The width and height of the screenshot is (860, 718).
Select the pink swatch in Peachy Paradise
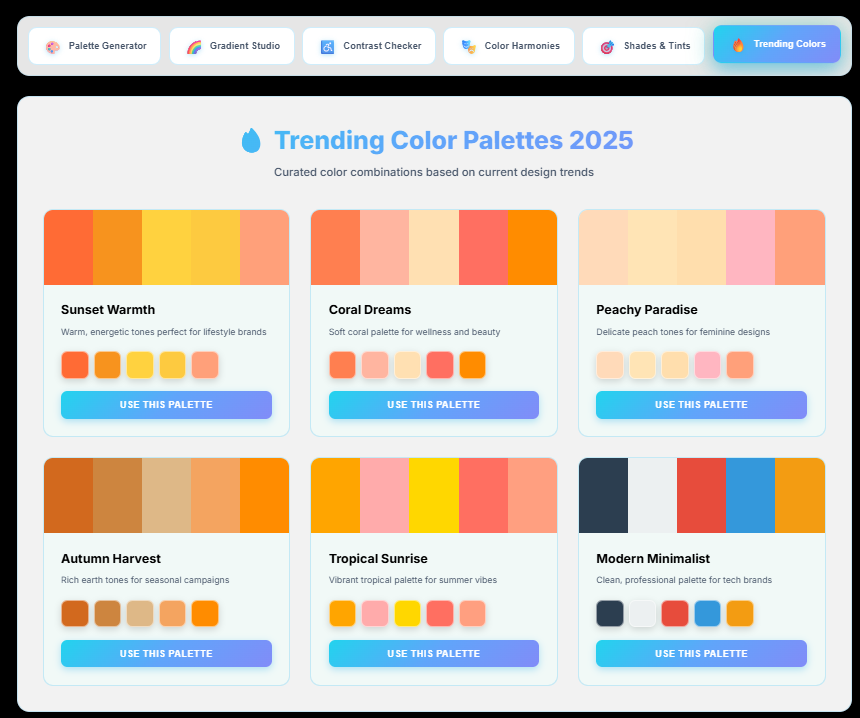click(708, 365)
